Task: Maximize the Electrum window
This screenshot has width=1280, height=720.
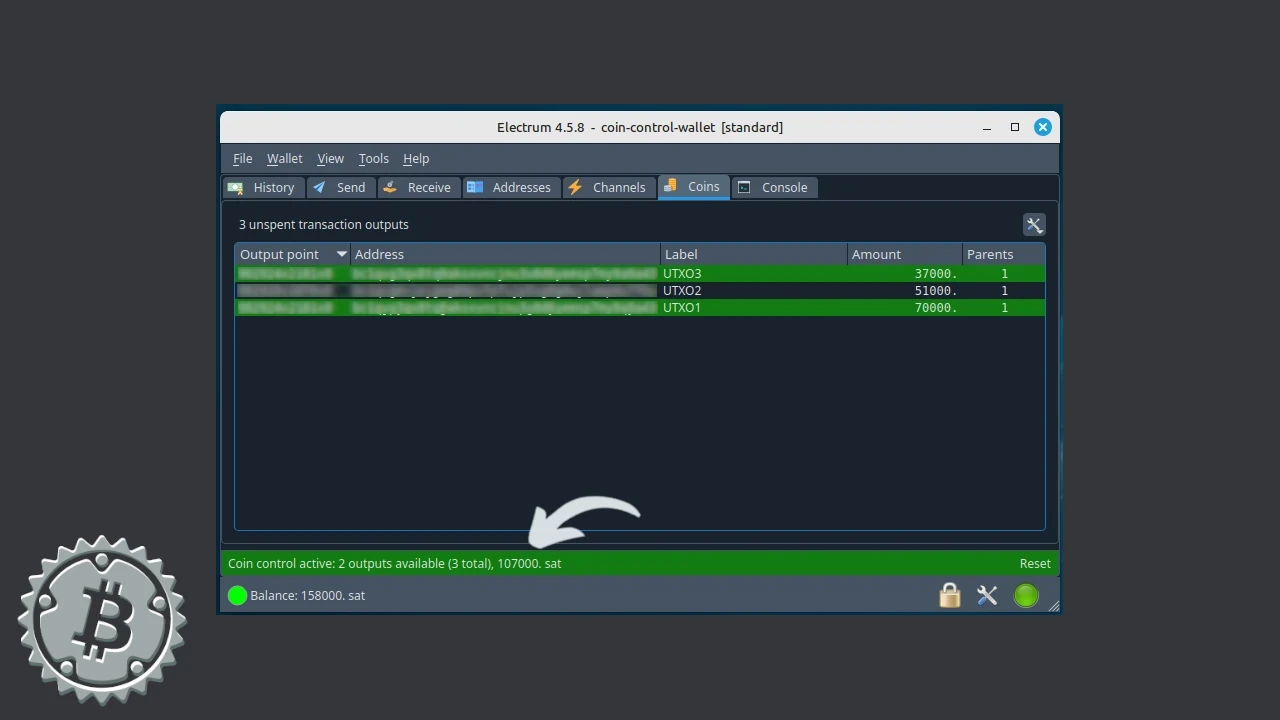Action: coord(1015,127)
